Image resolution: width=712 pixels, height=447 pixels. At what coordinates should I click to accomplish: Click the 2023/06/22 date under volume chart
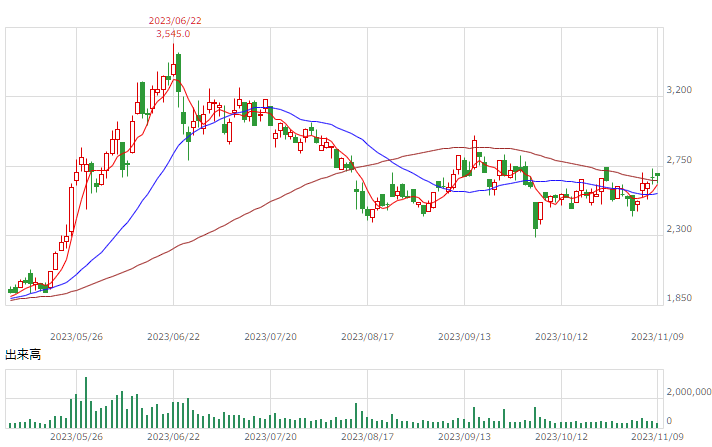click(x=173, y=437)
